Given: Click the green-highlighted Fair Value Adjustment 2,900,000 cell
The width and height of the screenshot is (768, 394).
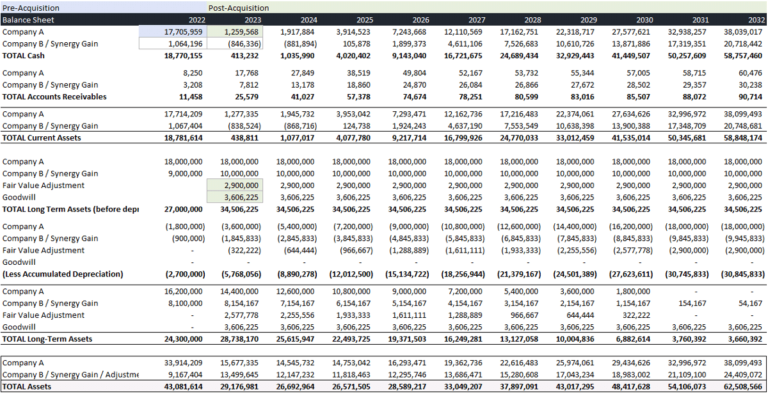Looking at the screenshot, I should point(235,185).
